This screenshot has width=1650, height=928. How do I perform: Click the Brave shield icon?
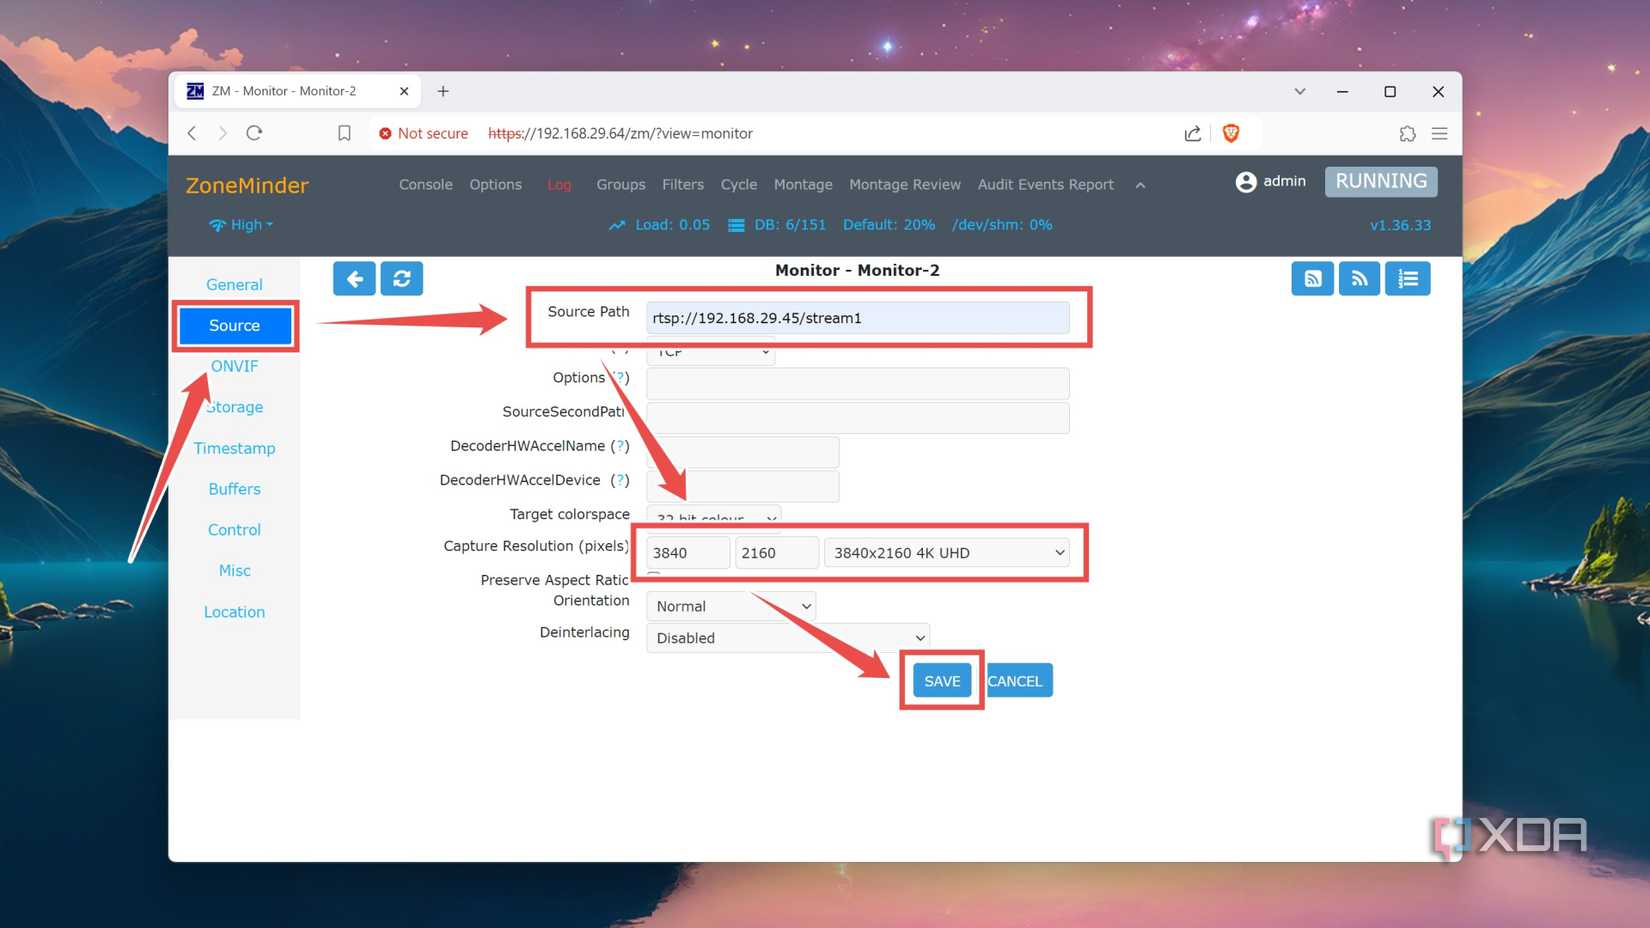1231,133
